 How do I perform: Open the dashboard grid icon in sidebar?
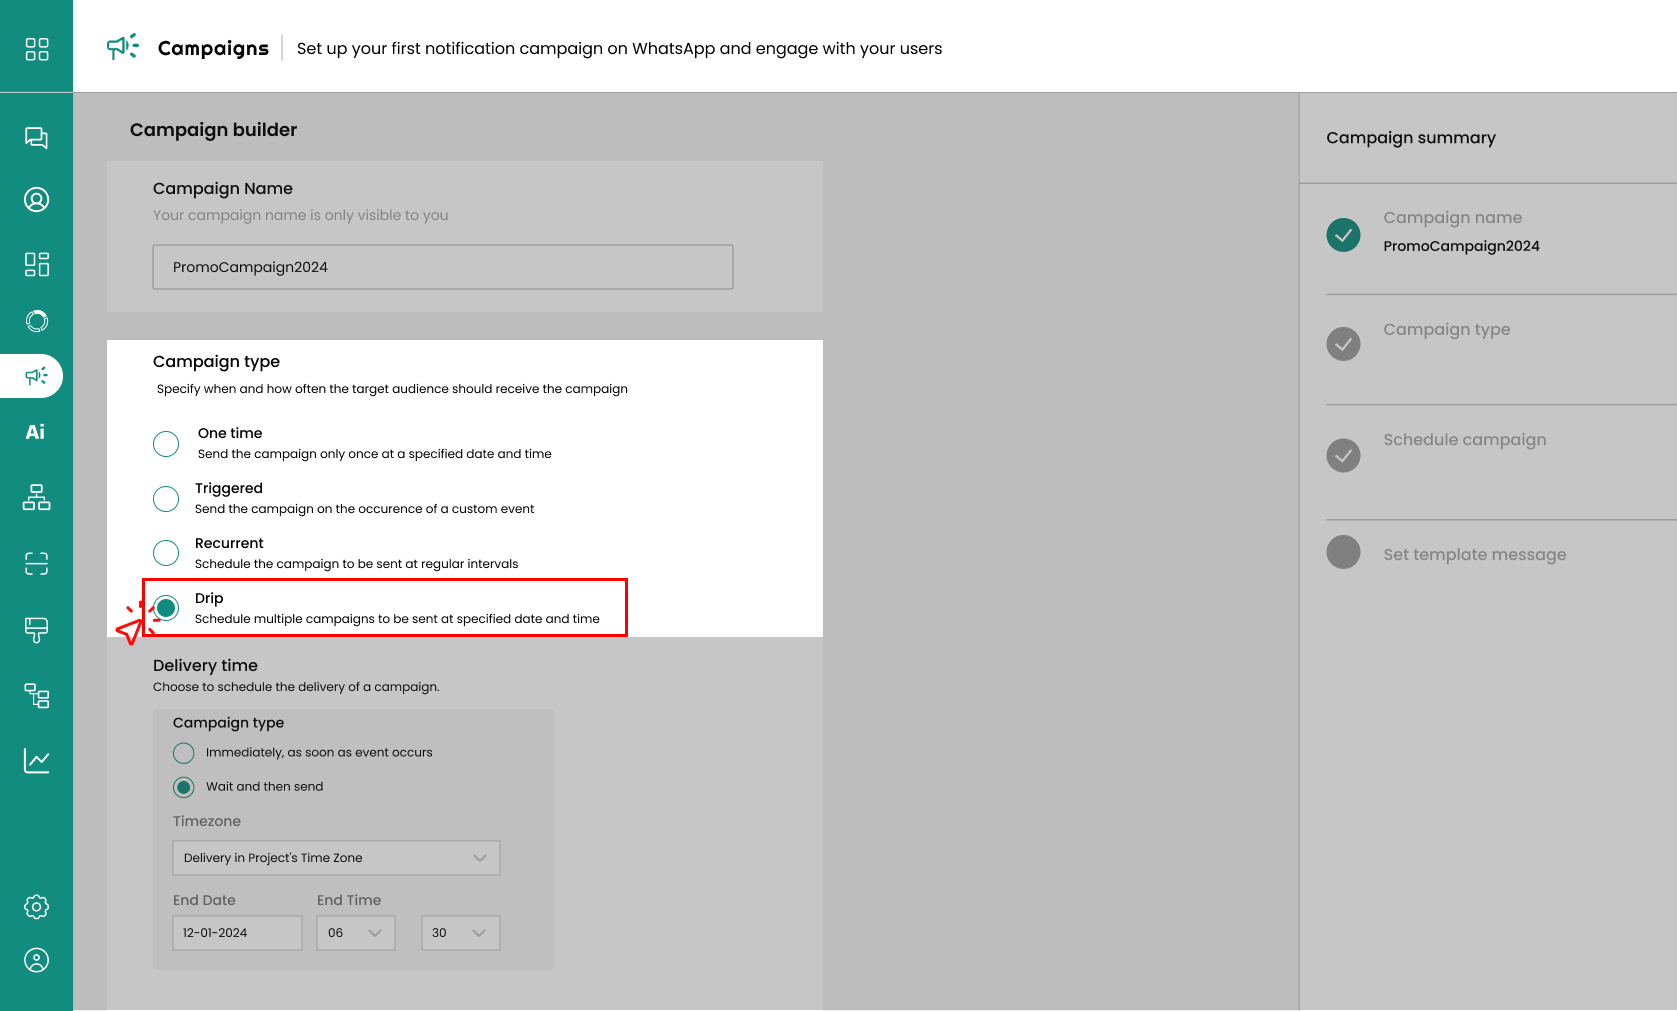click(36, 49)
